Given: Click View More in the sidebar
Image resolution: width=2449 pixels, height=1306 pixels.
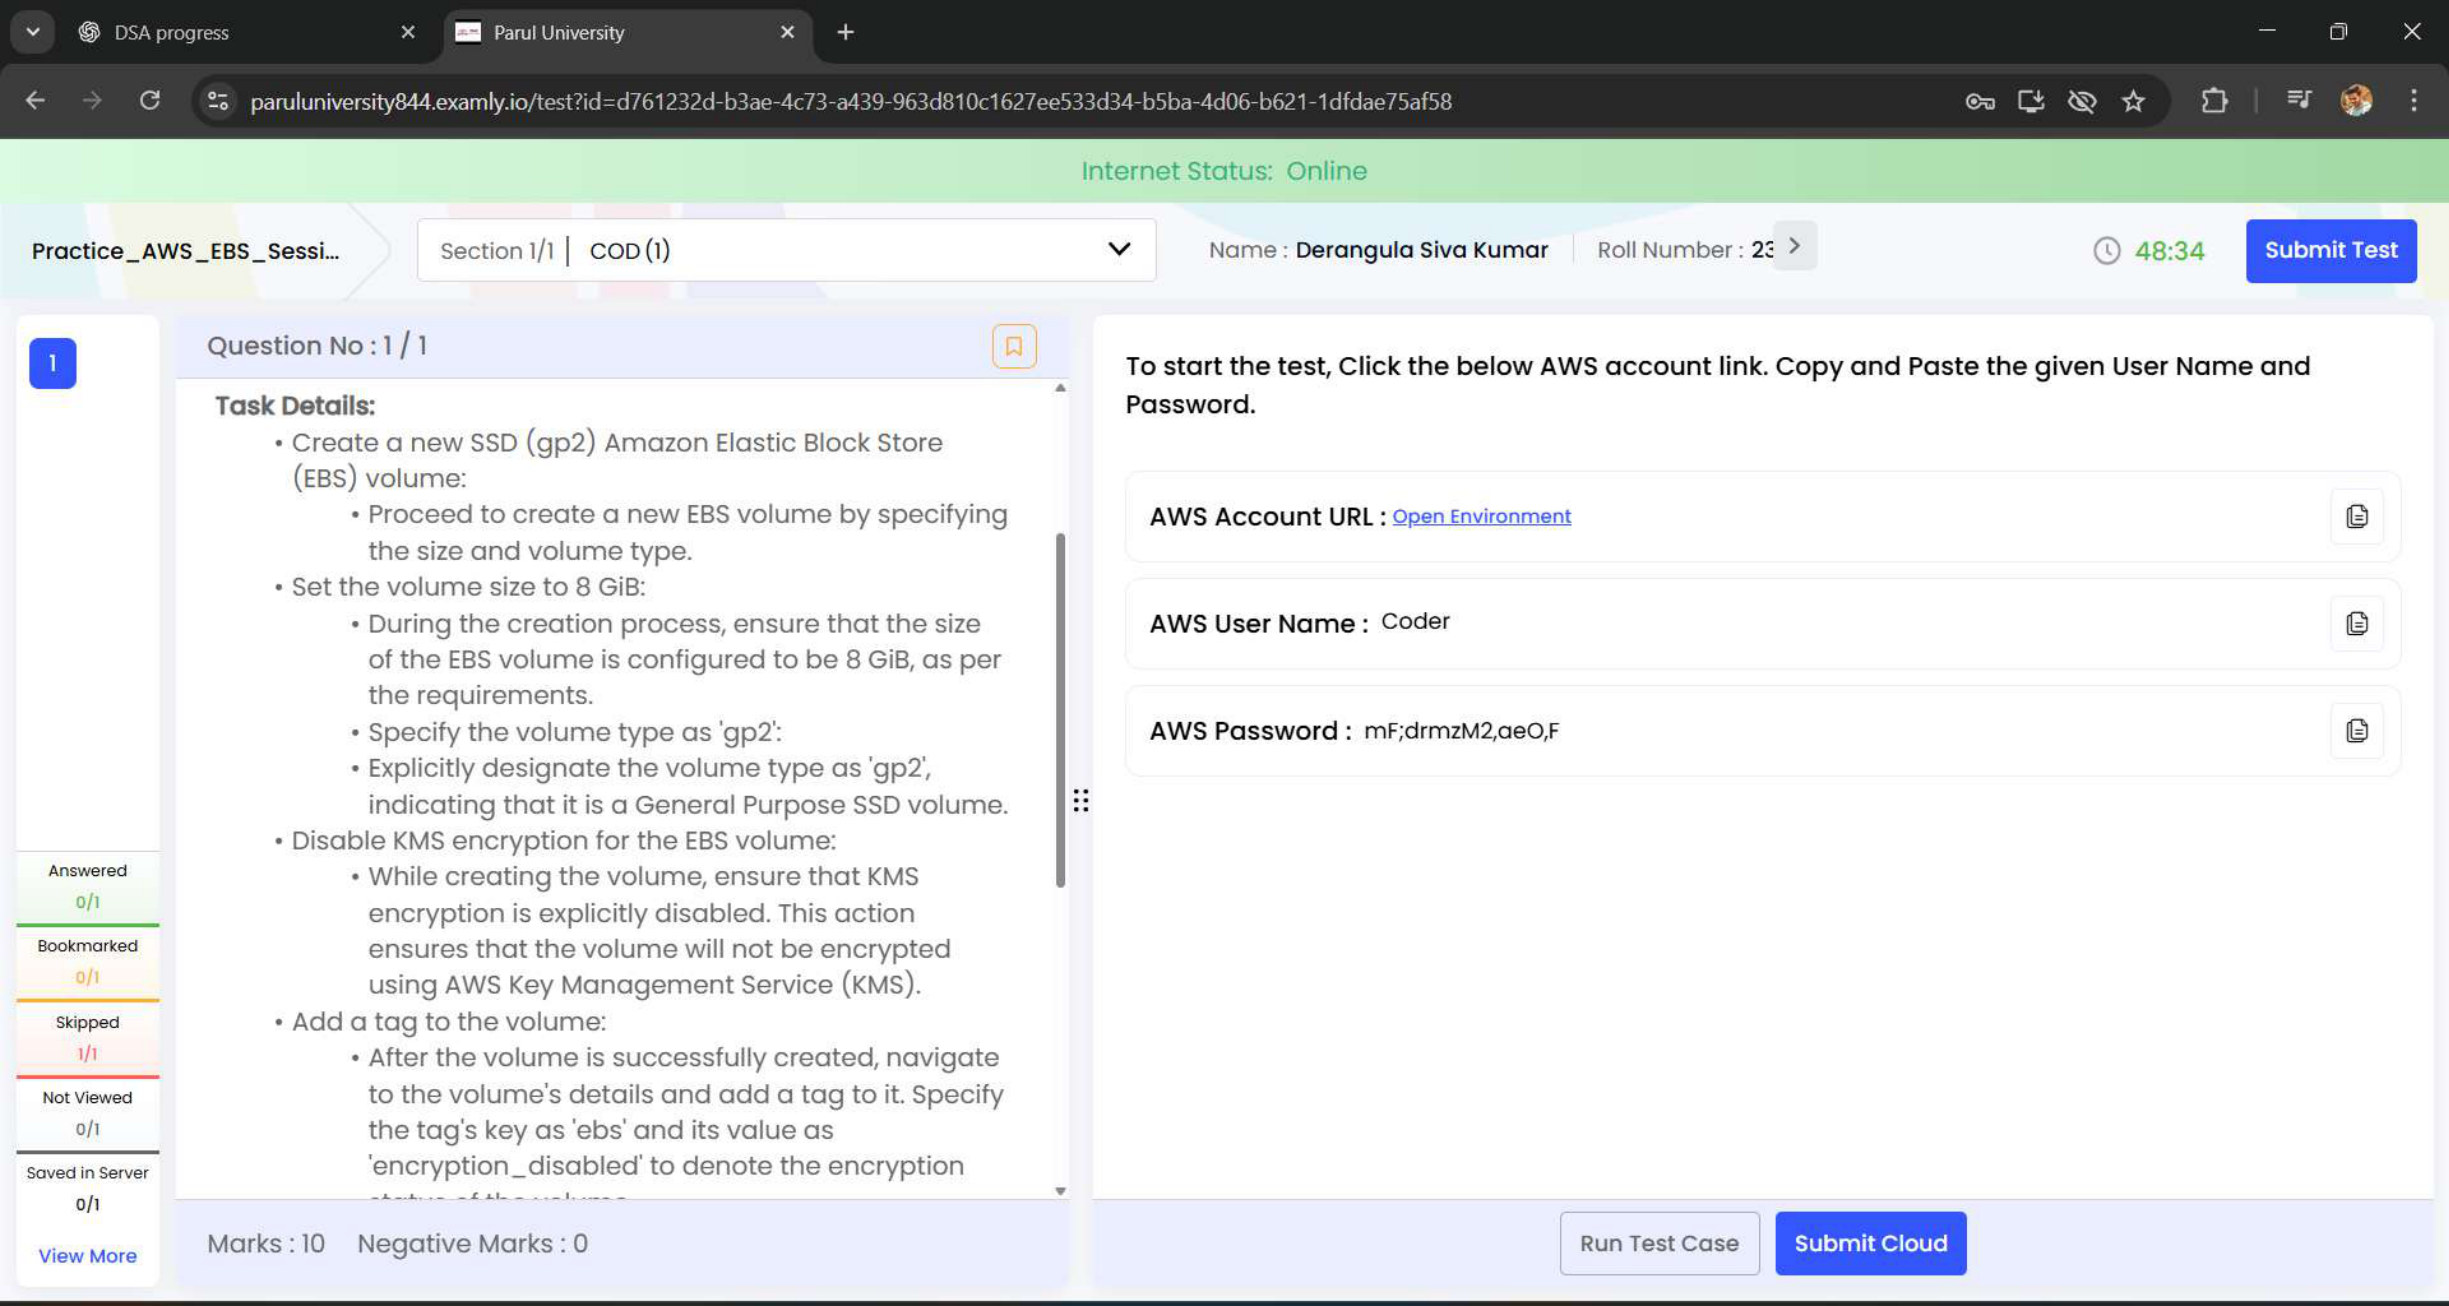Looking at the screenshot, I should [87, 1256].
